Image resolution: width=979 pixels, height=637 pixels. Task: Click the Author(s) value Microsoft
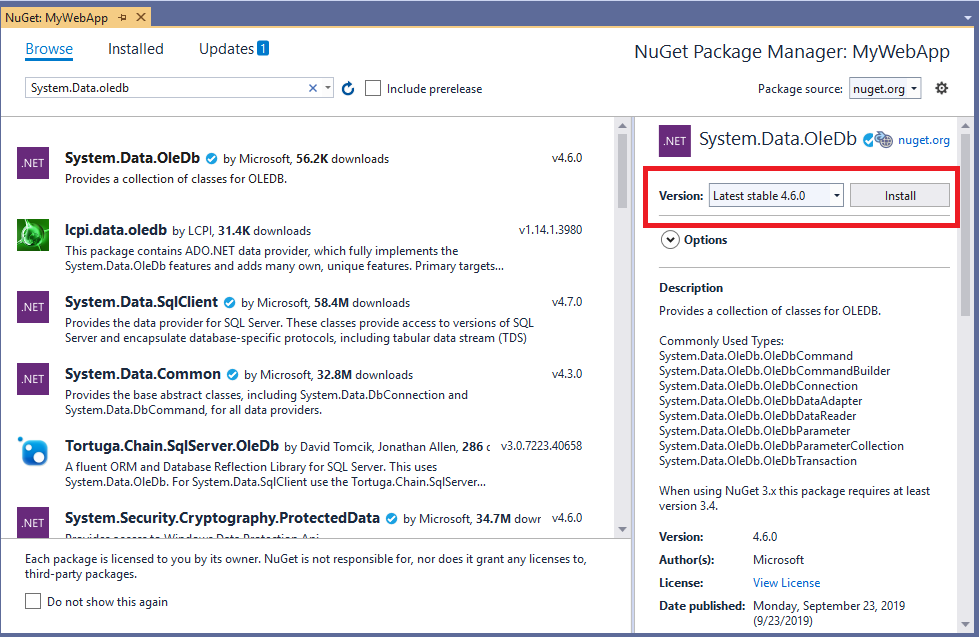(779, 560)
